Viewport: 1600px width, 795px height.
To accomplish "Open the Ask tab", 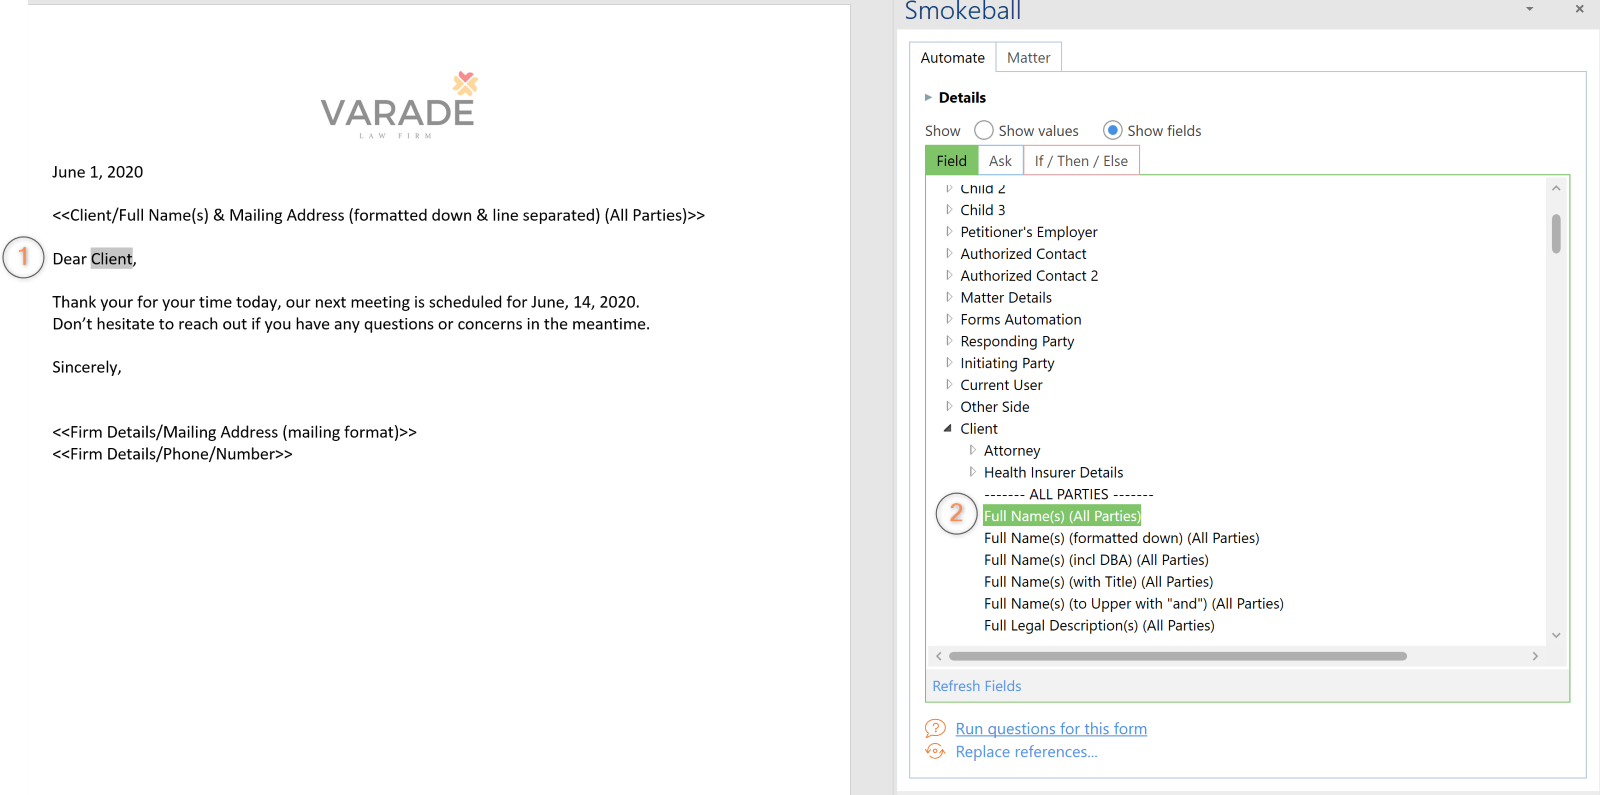I will pos(1000,160).
